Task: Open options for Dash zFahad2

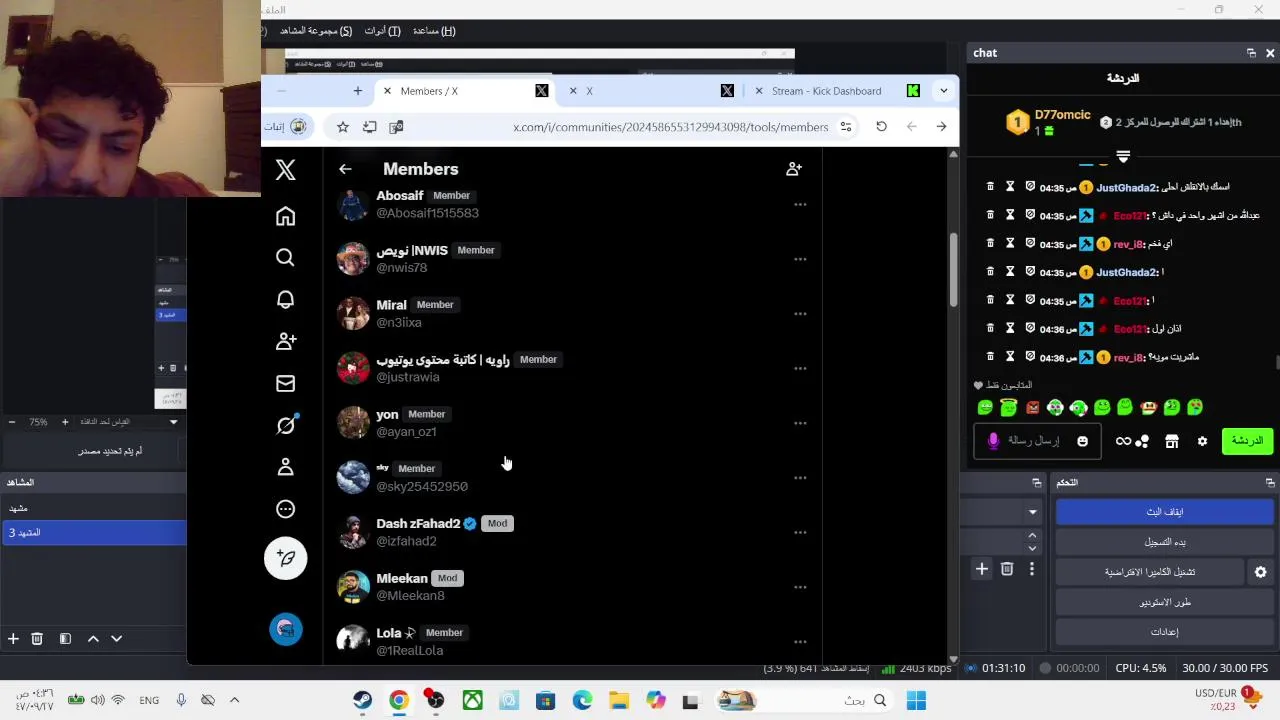Action: point(800,532)
